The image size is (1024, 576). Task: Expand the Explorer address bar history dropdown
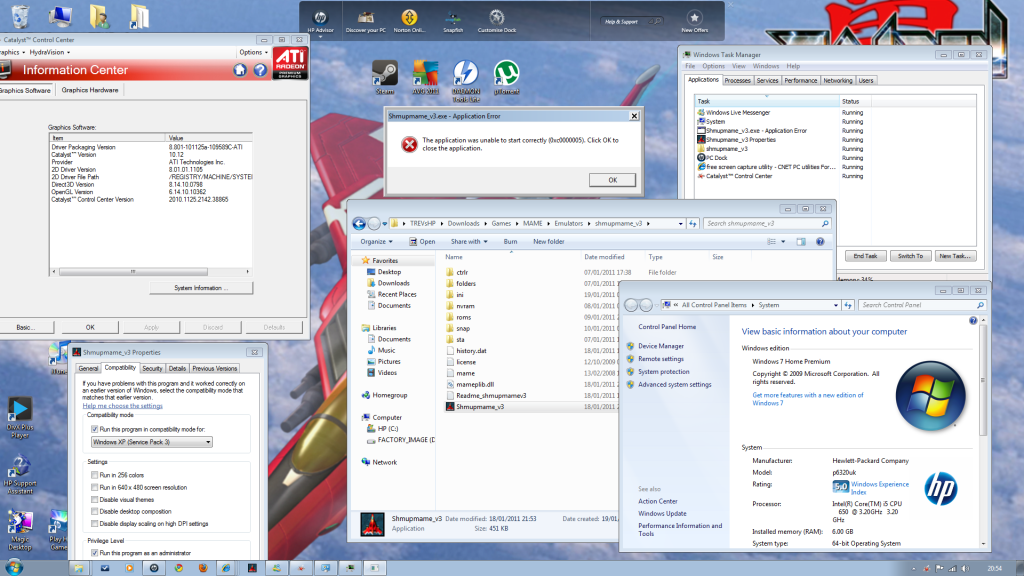[680, 223]
